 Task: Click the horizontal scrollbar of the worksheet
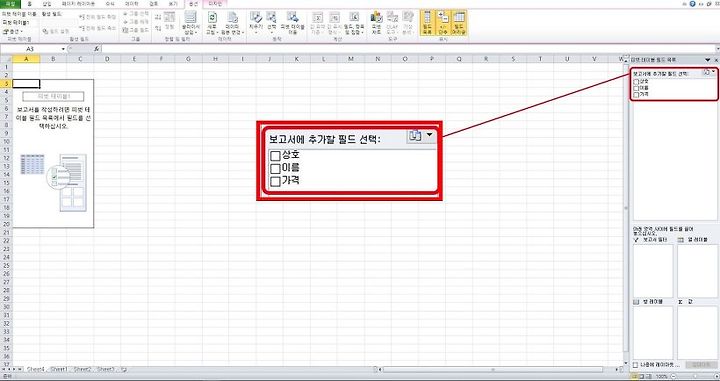pyautogui.click(x=493, y=369)
